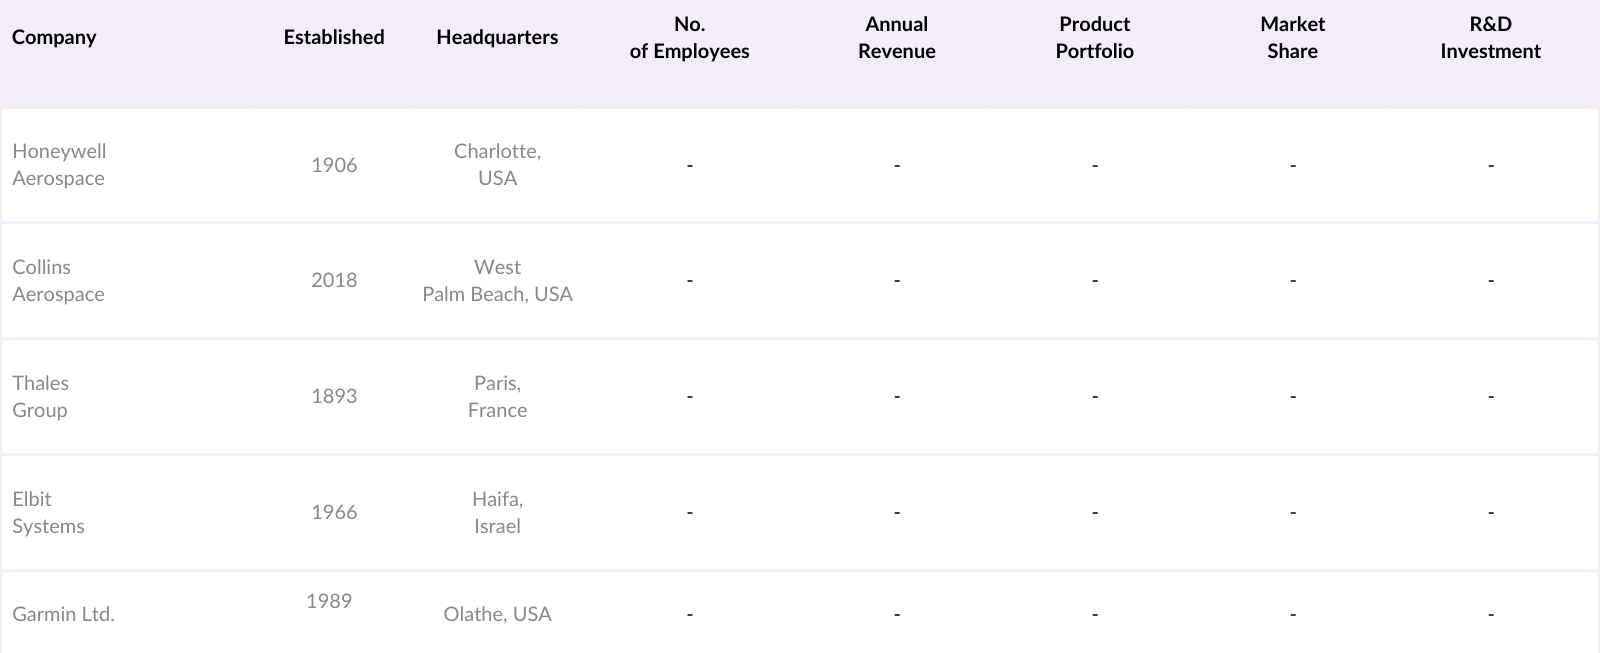Click the Established column header
This screenshot has height=653, width=1600.
coord(333,38)
